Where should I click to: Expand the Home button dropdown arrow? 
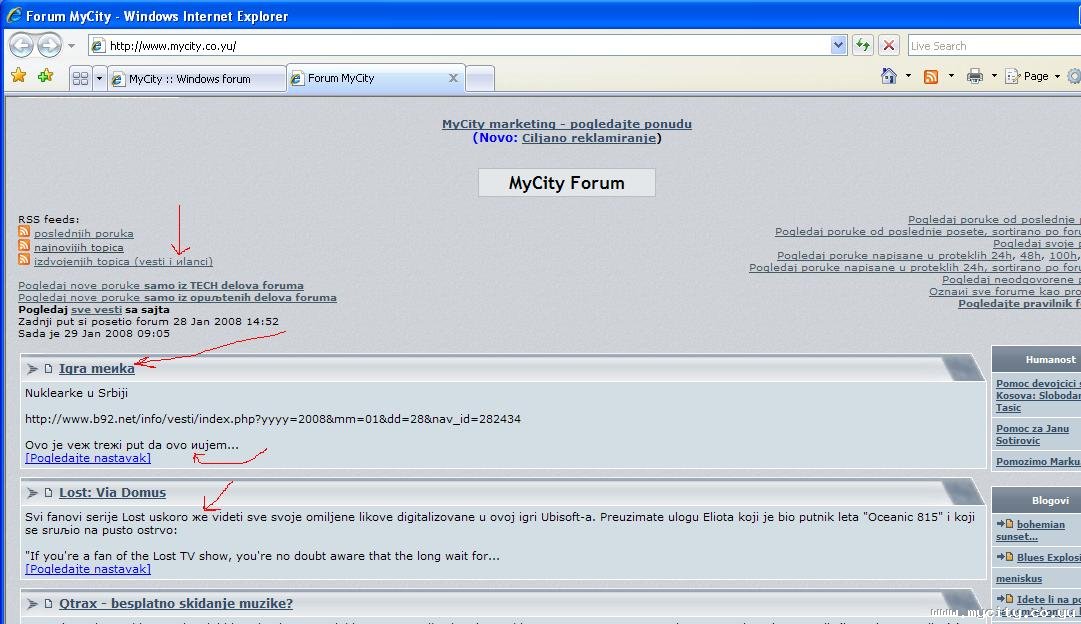tap(908, 76)
